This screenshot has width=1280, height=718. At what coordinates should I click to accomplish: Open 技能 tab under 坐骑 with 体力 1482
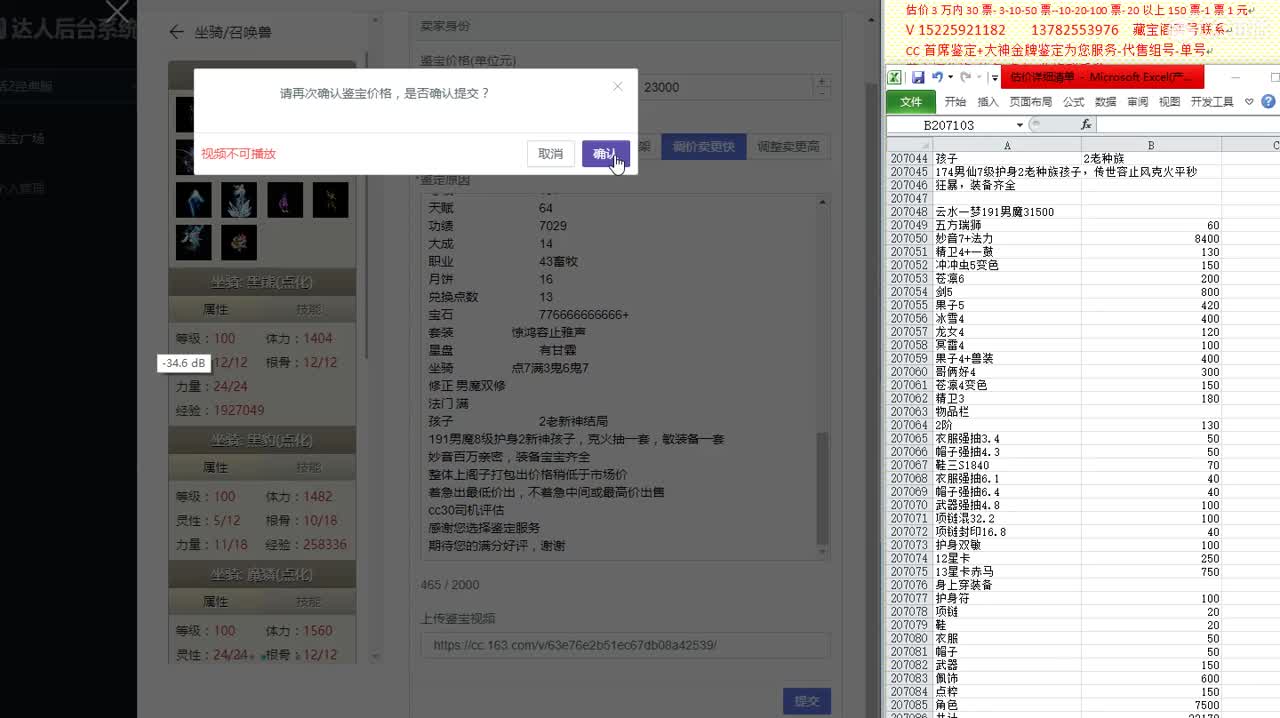(308, 468)
